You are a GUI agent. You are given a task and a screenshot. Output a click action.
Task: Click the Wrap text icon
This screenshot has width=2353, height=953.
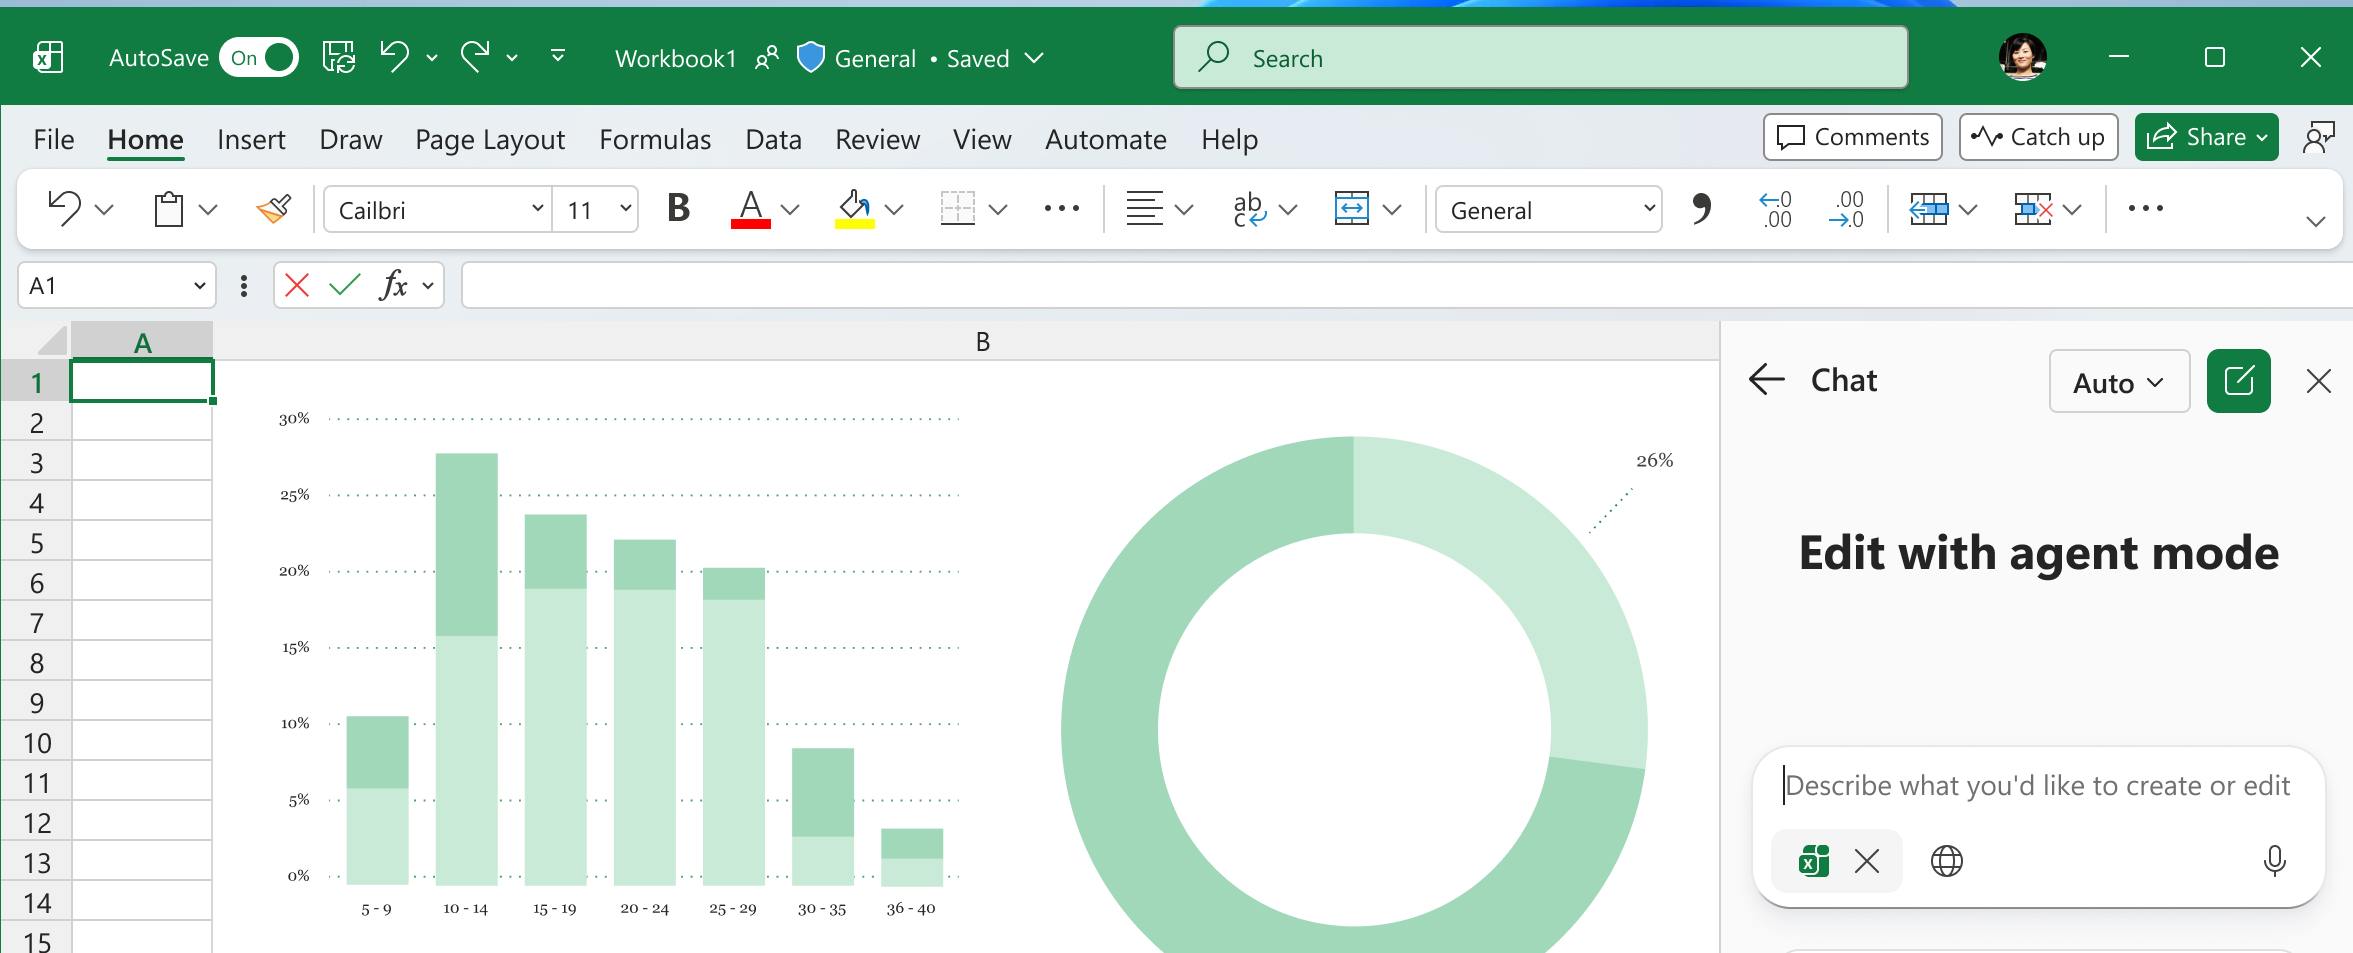pos(1249,209)
